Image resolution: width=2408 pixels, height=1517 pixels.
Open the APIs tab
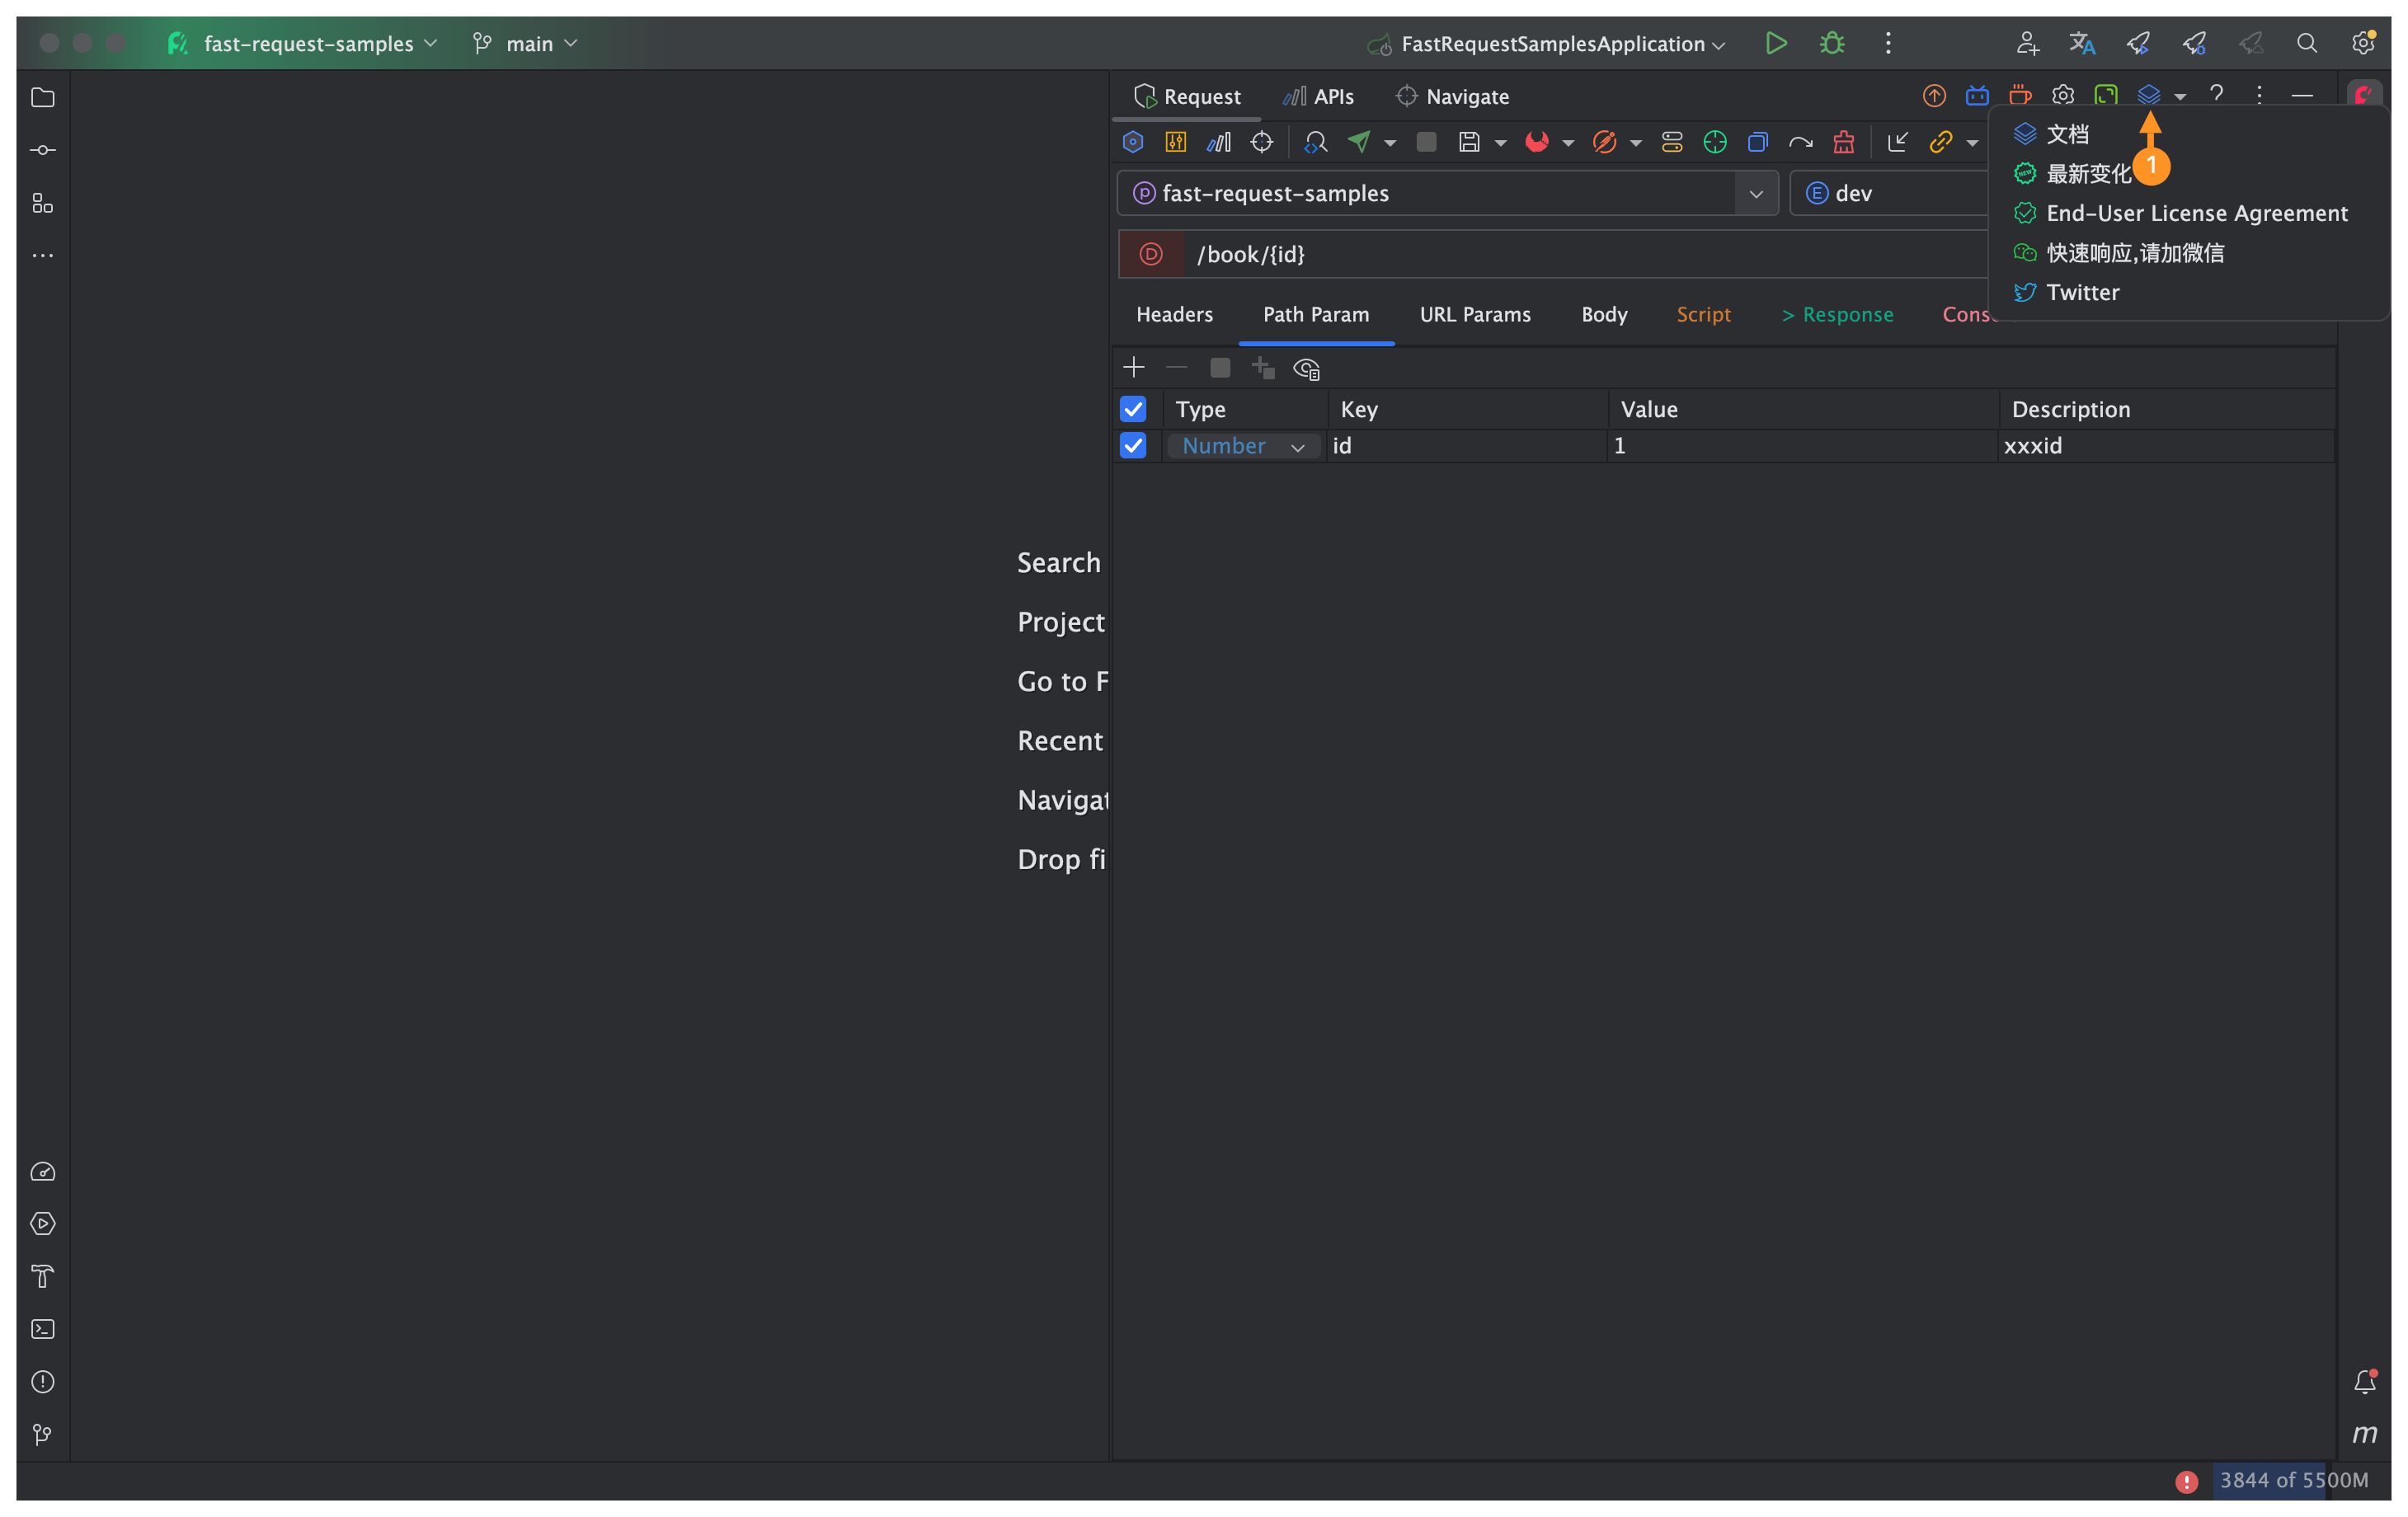coord(1319,96)
